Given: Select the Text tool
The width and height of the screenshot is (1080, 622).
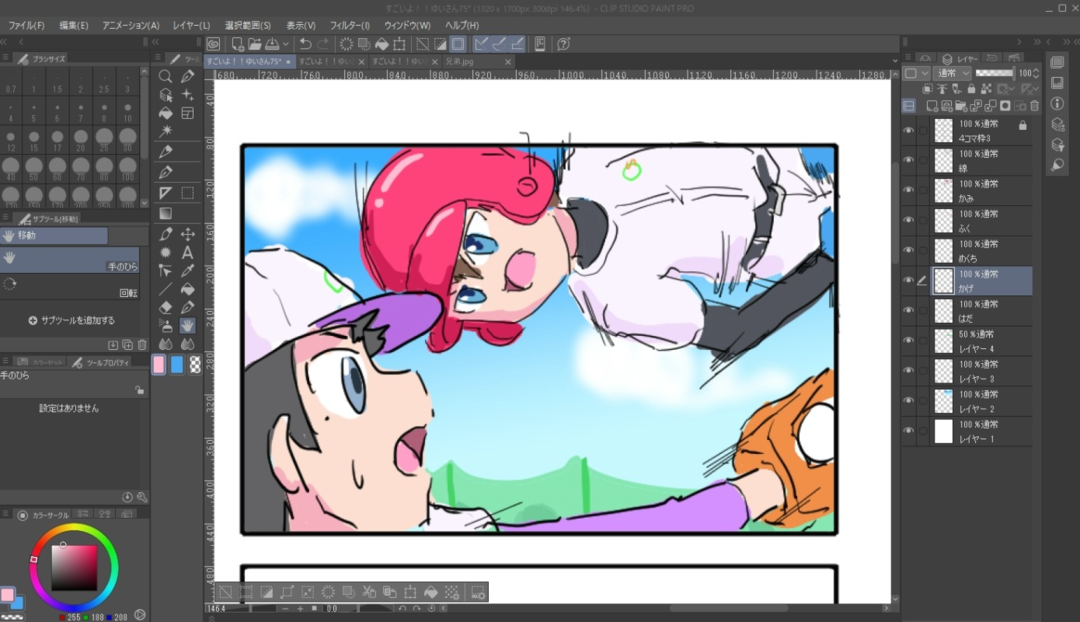Looking at the screenshot, I should [187, 252].
